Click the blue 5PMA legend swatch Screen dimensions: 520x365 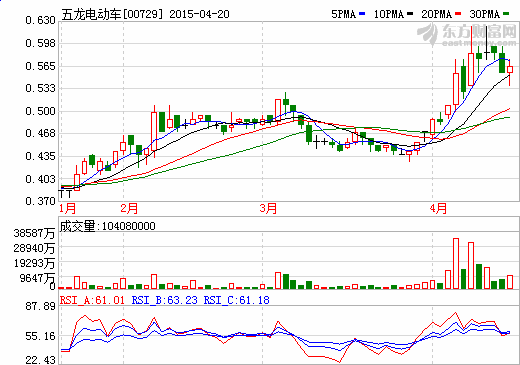point(362,14)
